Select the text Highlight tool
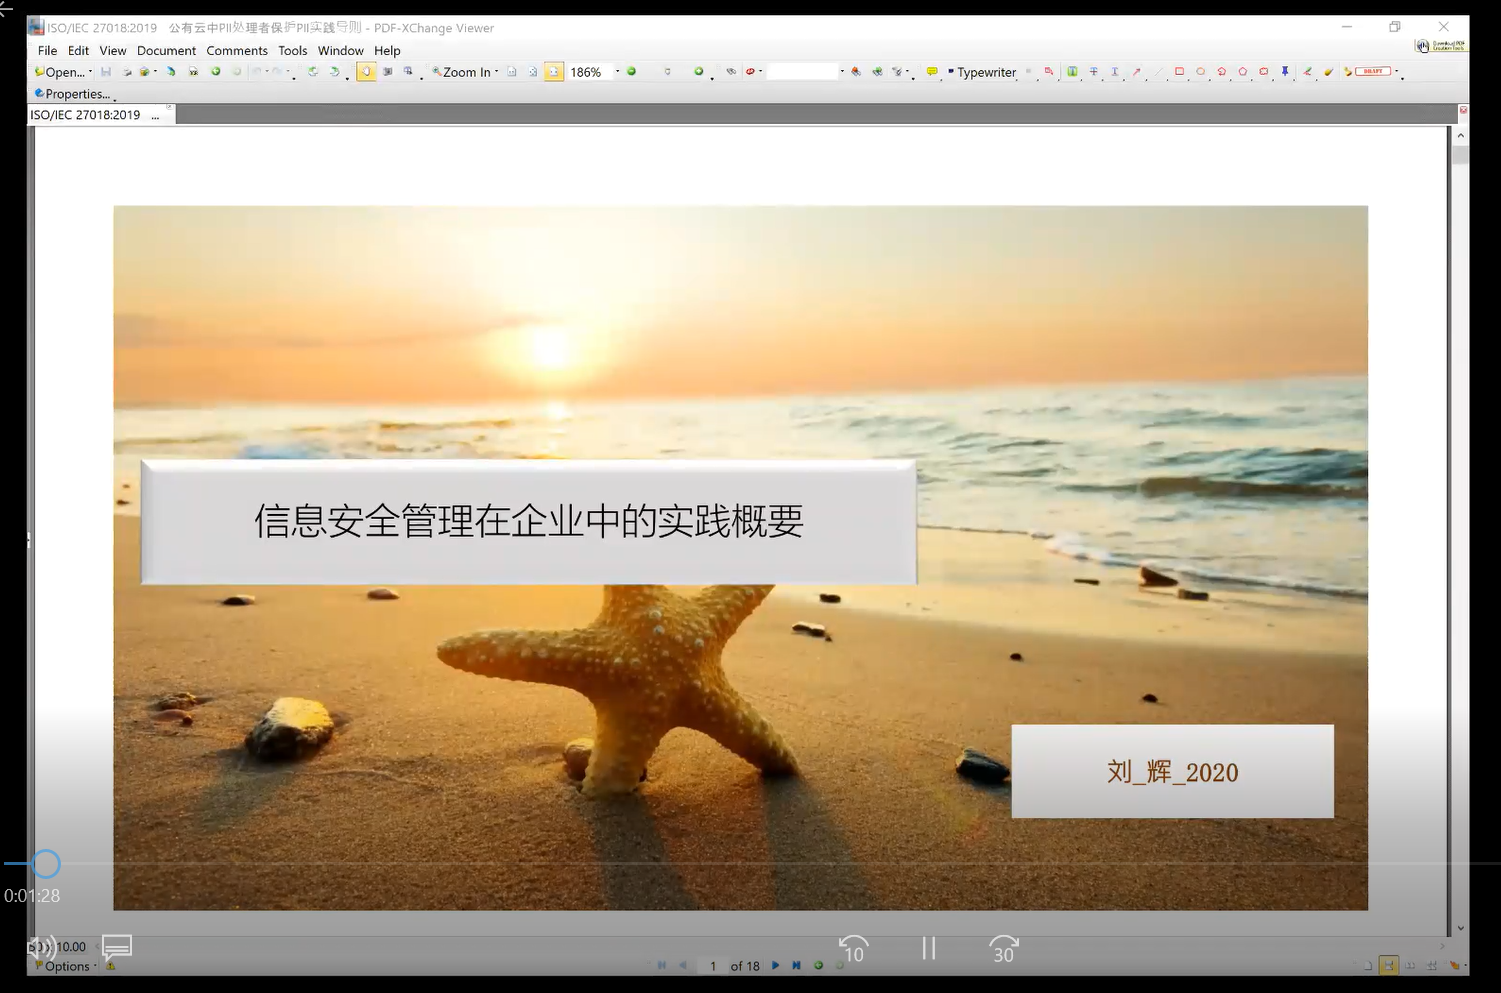Viewport: 1501px width, 993px height. point(1072,72)
